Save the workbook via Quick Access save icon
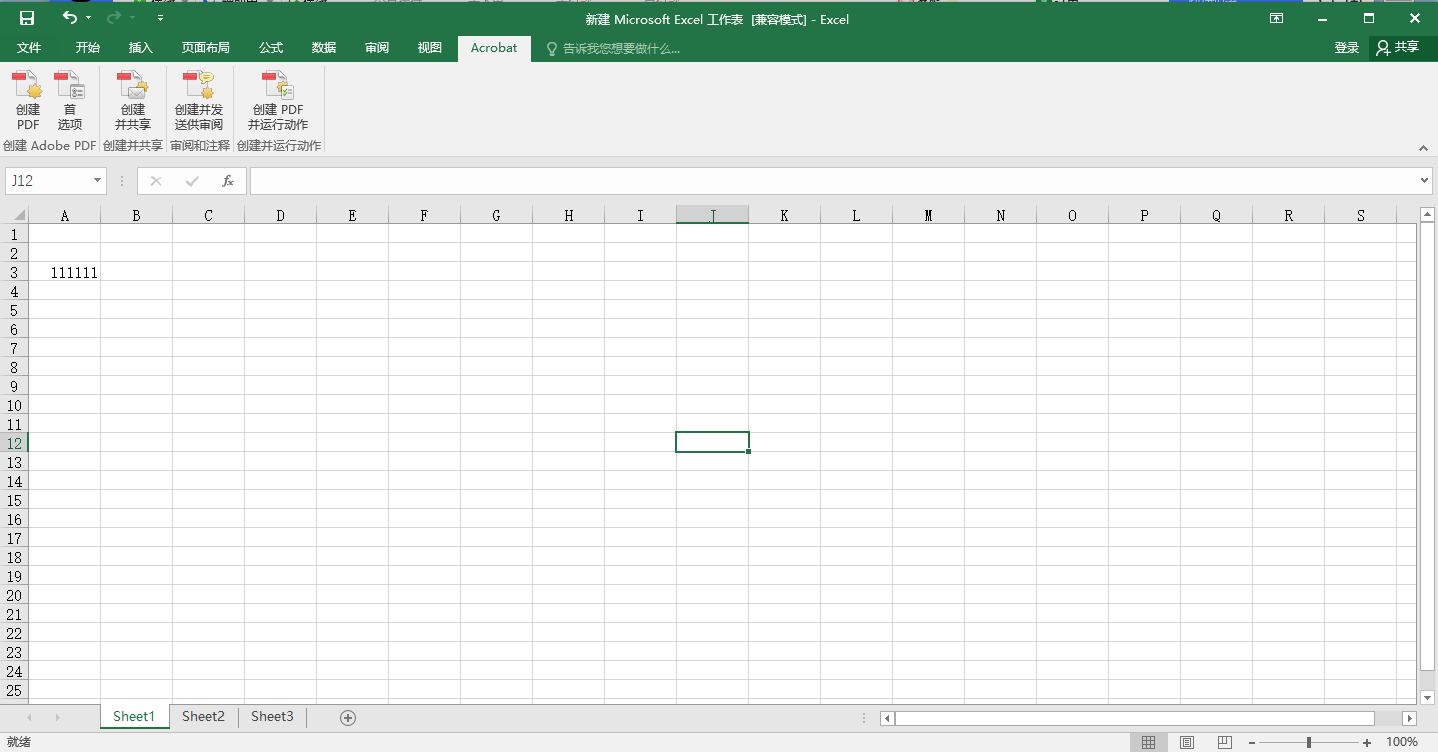The image size is (1438, 752). click(26, 17)
